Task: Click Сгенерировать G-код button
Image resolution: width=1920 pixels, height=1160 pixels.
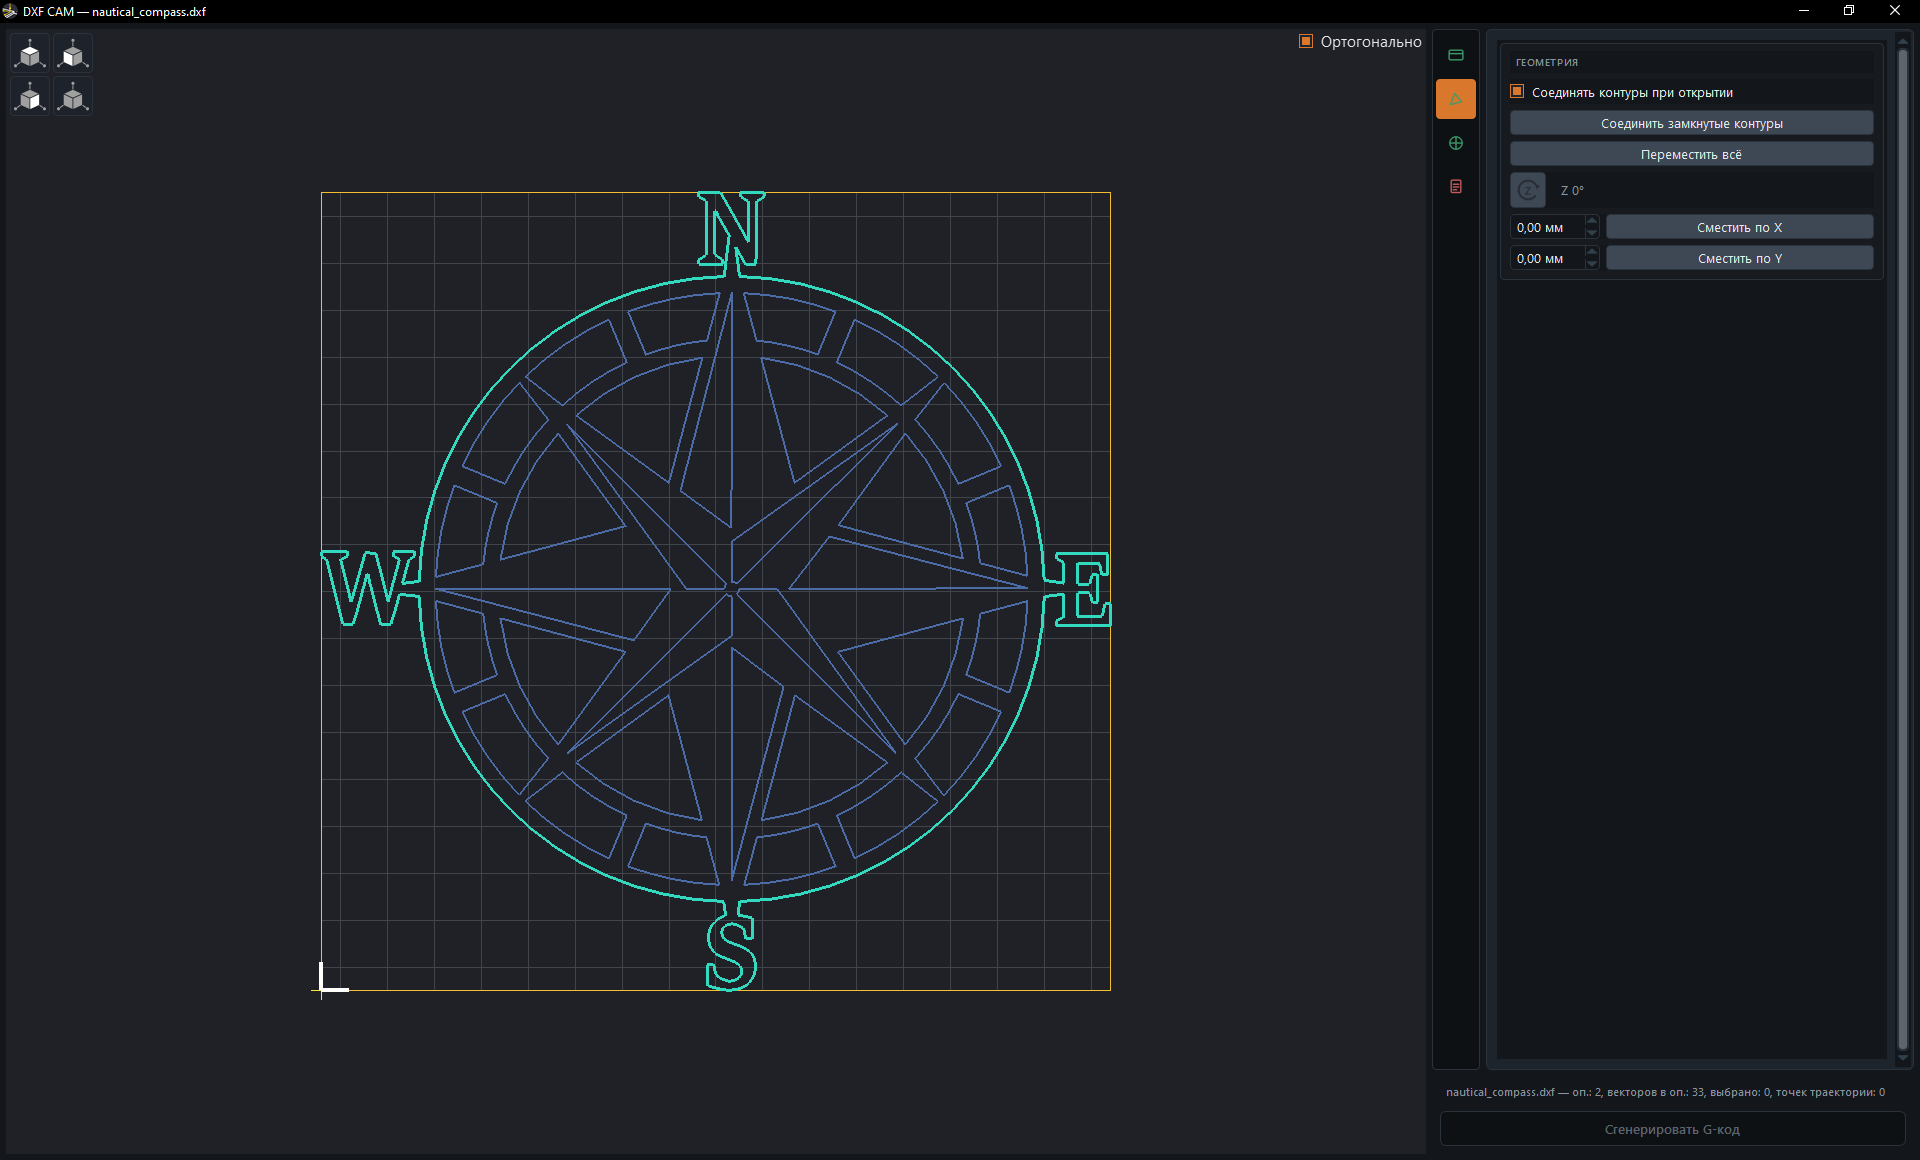Action: pos(1672,1129)
